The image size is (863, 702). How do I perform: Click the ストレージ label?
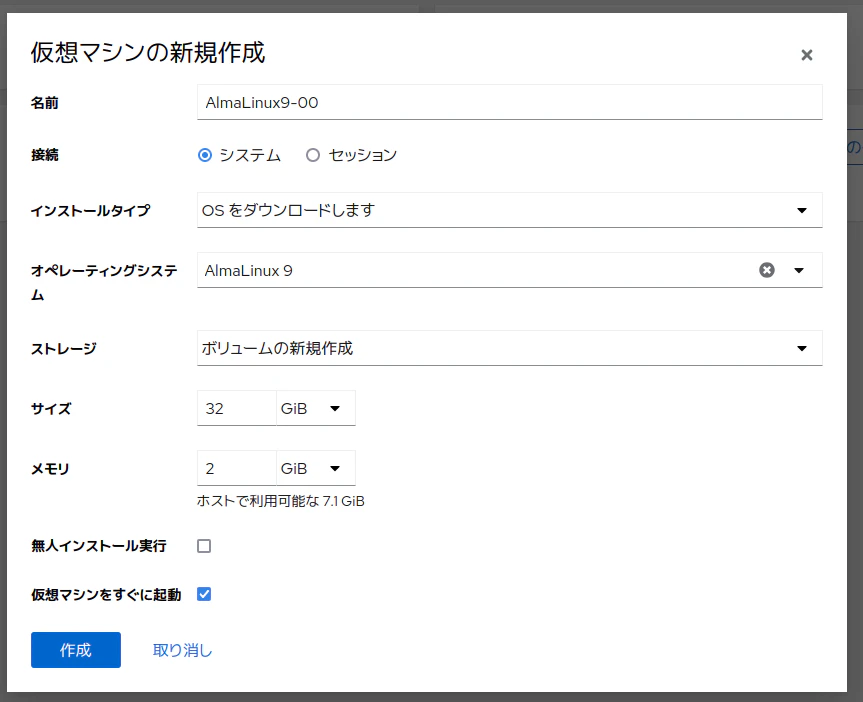(64, 349)
